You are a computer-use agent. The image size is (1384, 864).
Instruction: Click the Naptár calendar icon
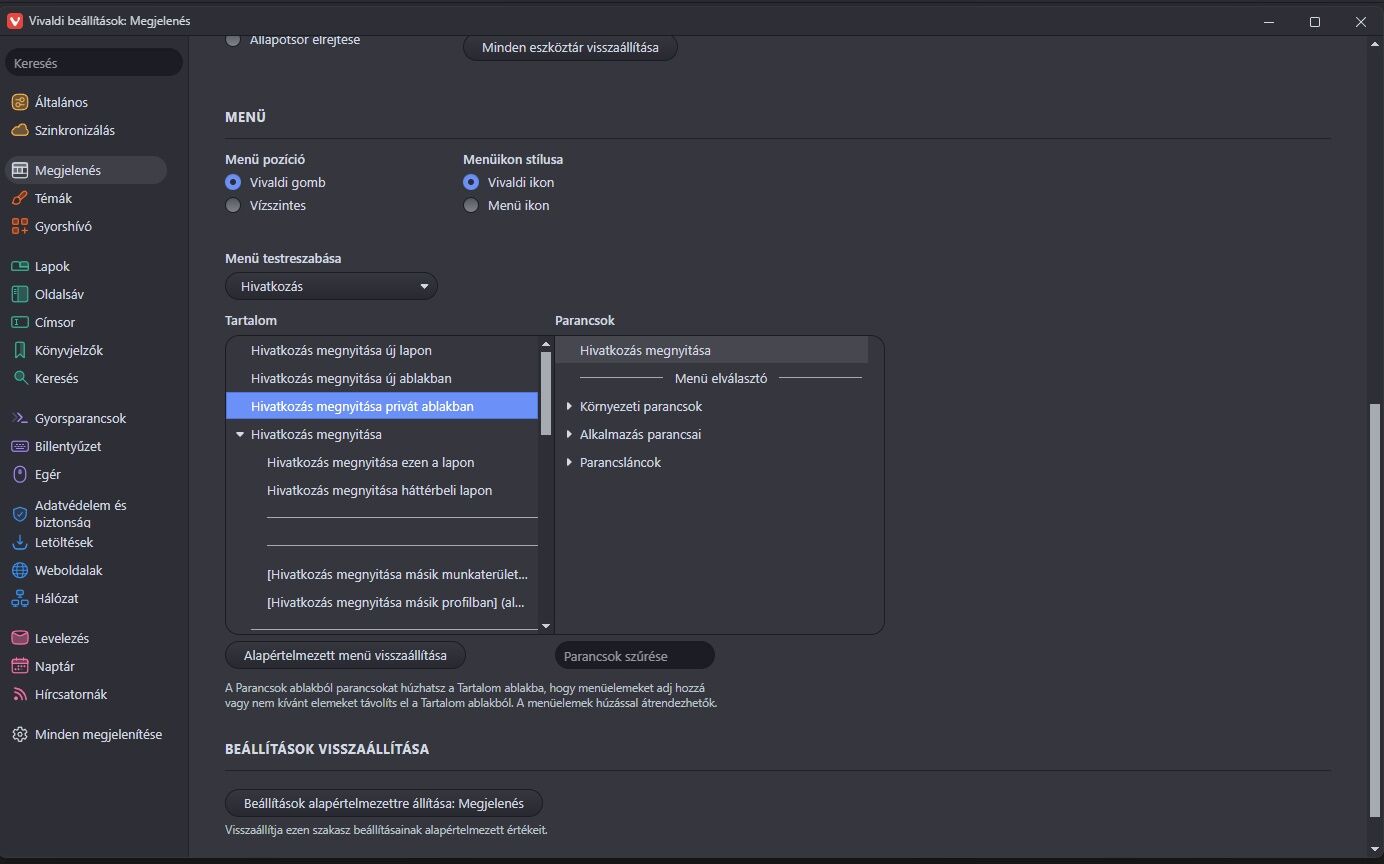pyautogui.click(x=19, y=666)
